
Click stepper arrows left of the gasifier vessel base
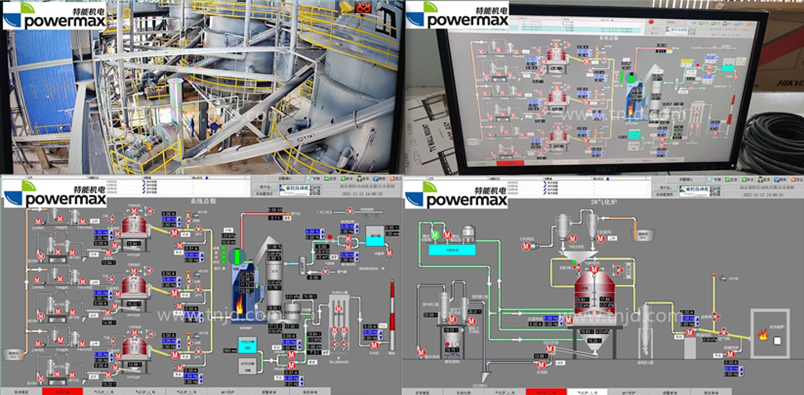tap(560, 320)
